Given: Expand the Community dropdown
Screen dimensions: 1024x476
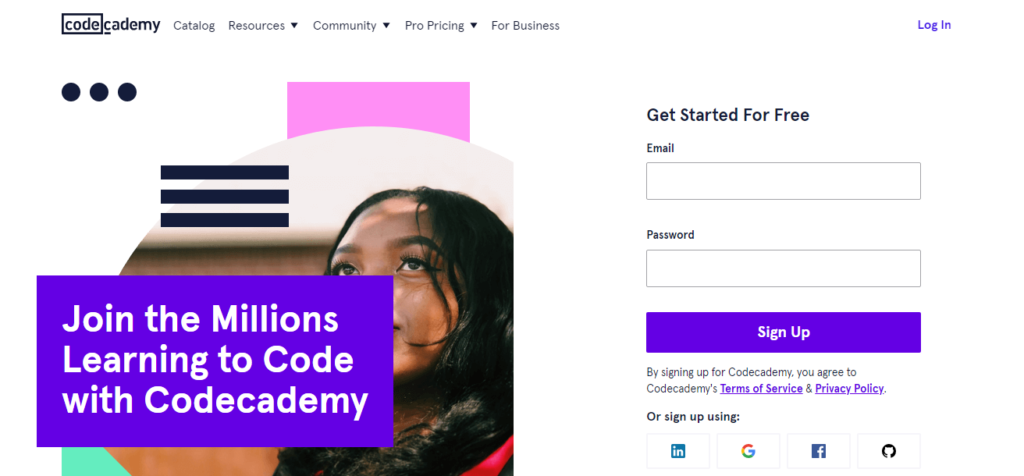Looking at the screenshot, I should pos(351,26).
